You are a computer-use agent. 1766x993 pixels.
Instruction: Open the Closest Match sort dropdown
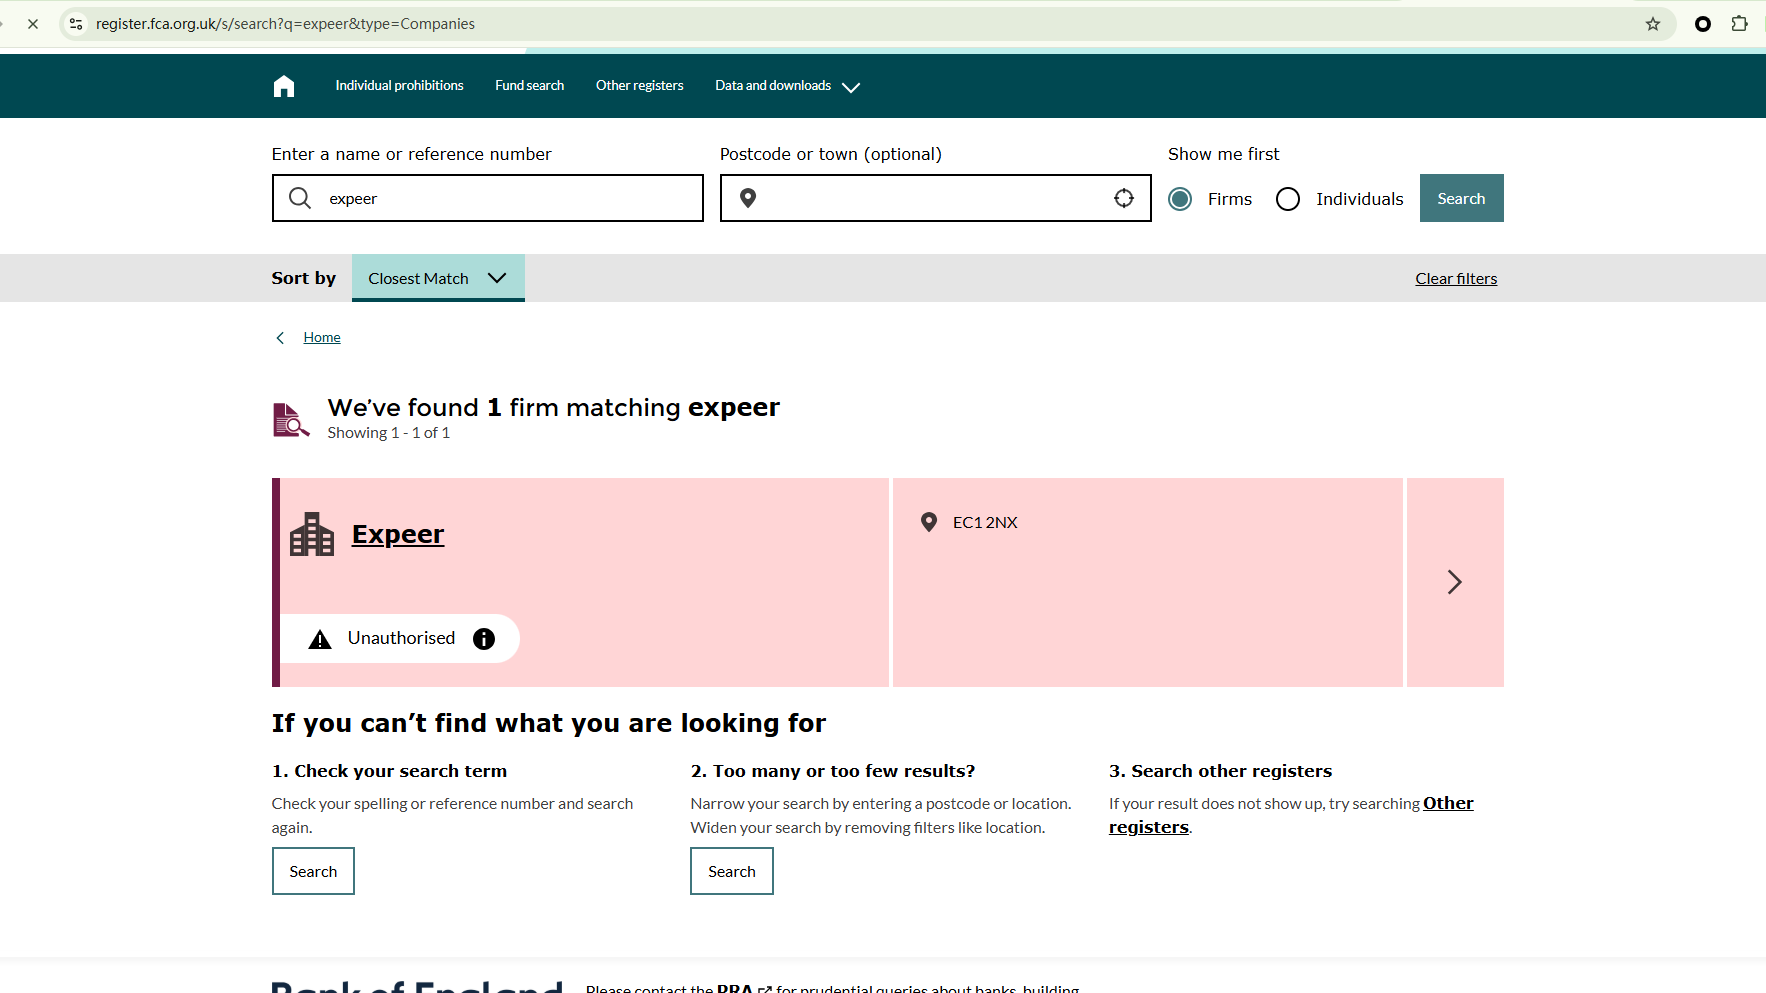click(438, 278)
